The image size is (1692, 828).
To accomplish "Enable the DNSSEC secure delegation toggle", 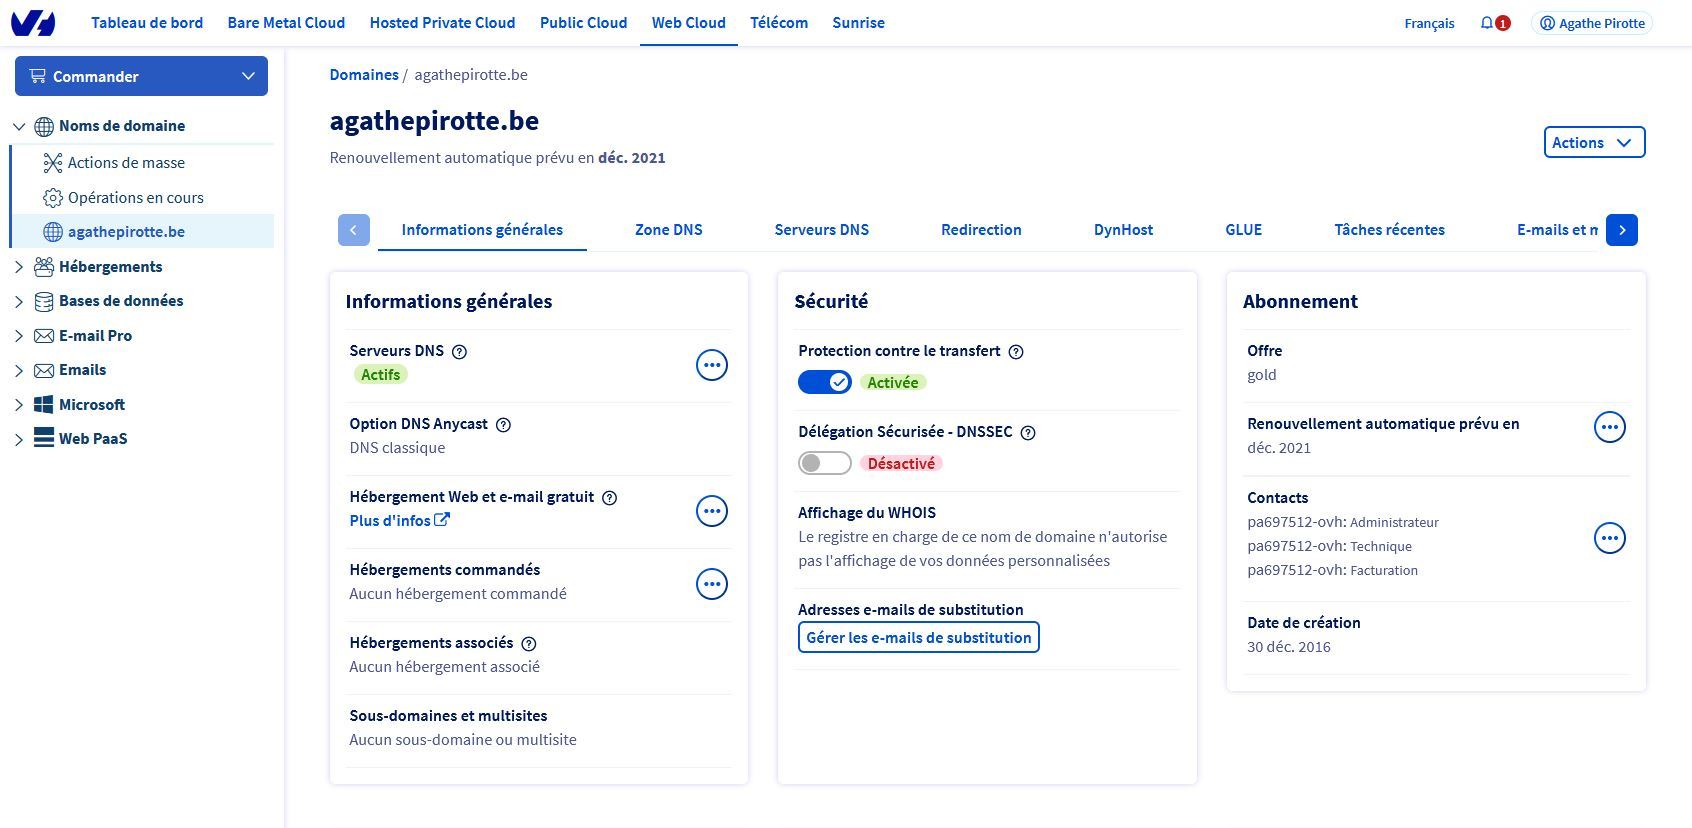I will [825, 463].
